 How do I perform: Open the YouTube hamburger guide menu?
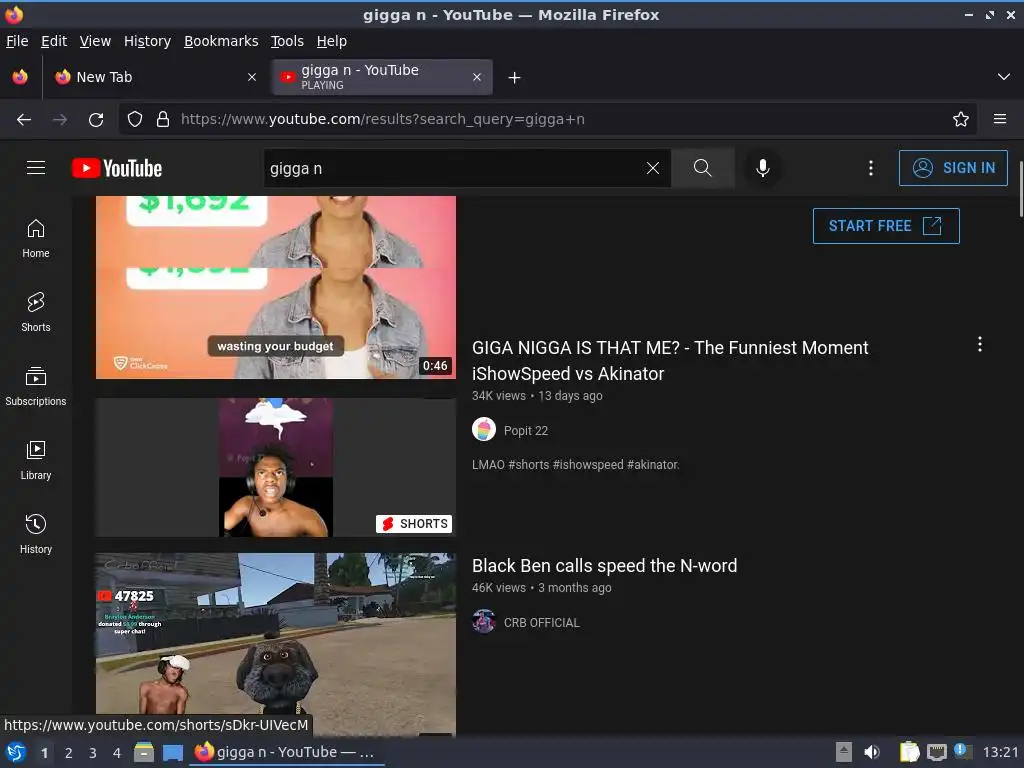pyautogui.click(x=36, y=168)
